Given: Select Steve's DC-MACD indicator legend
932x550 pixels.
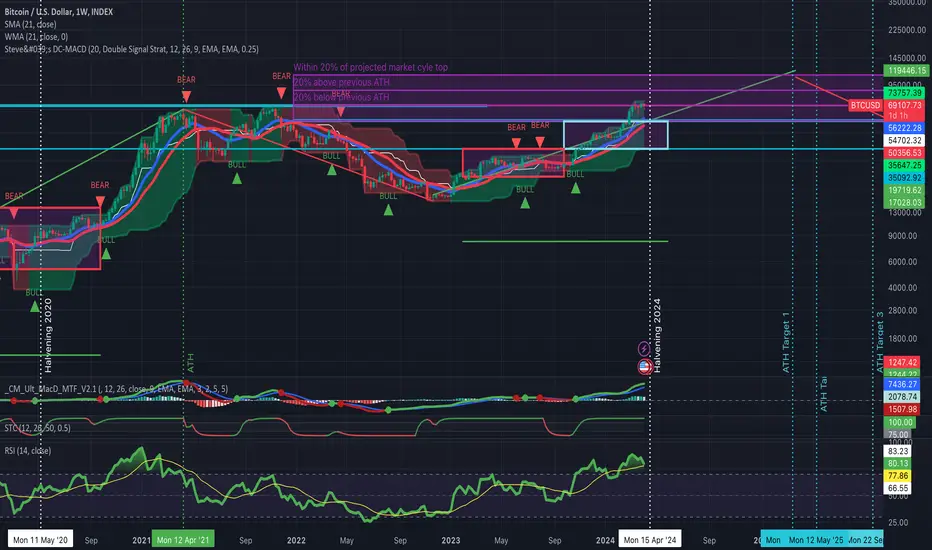Looking at the screenshot, I should [x=131, y=49].
